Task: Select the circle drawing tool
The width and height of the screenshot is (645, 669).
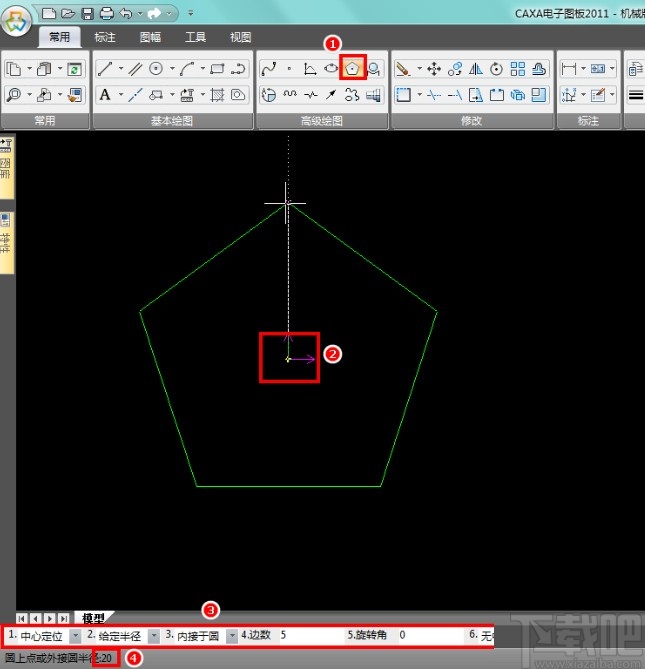Action: pyautogui.click(x=156, y=69)
